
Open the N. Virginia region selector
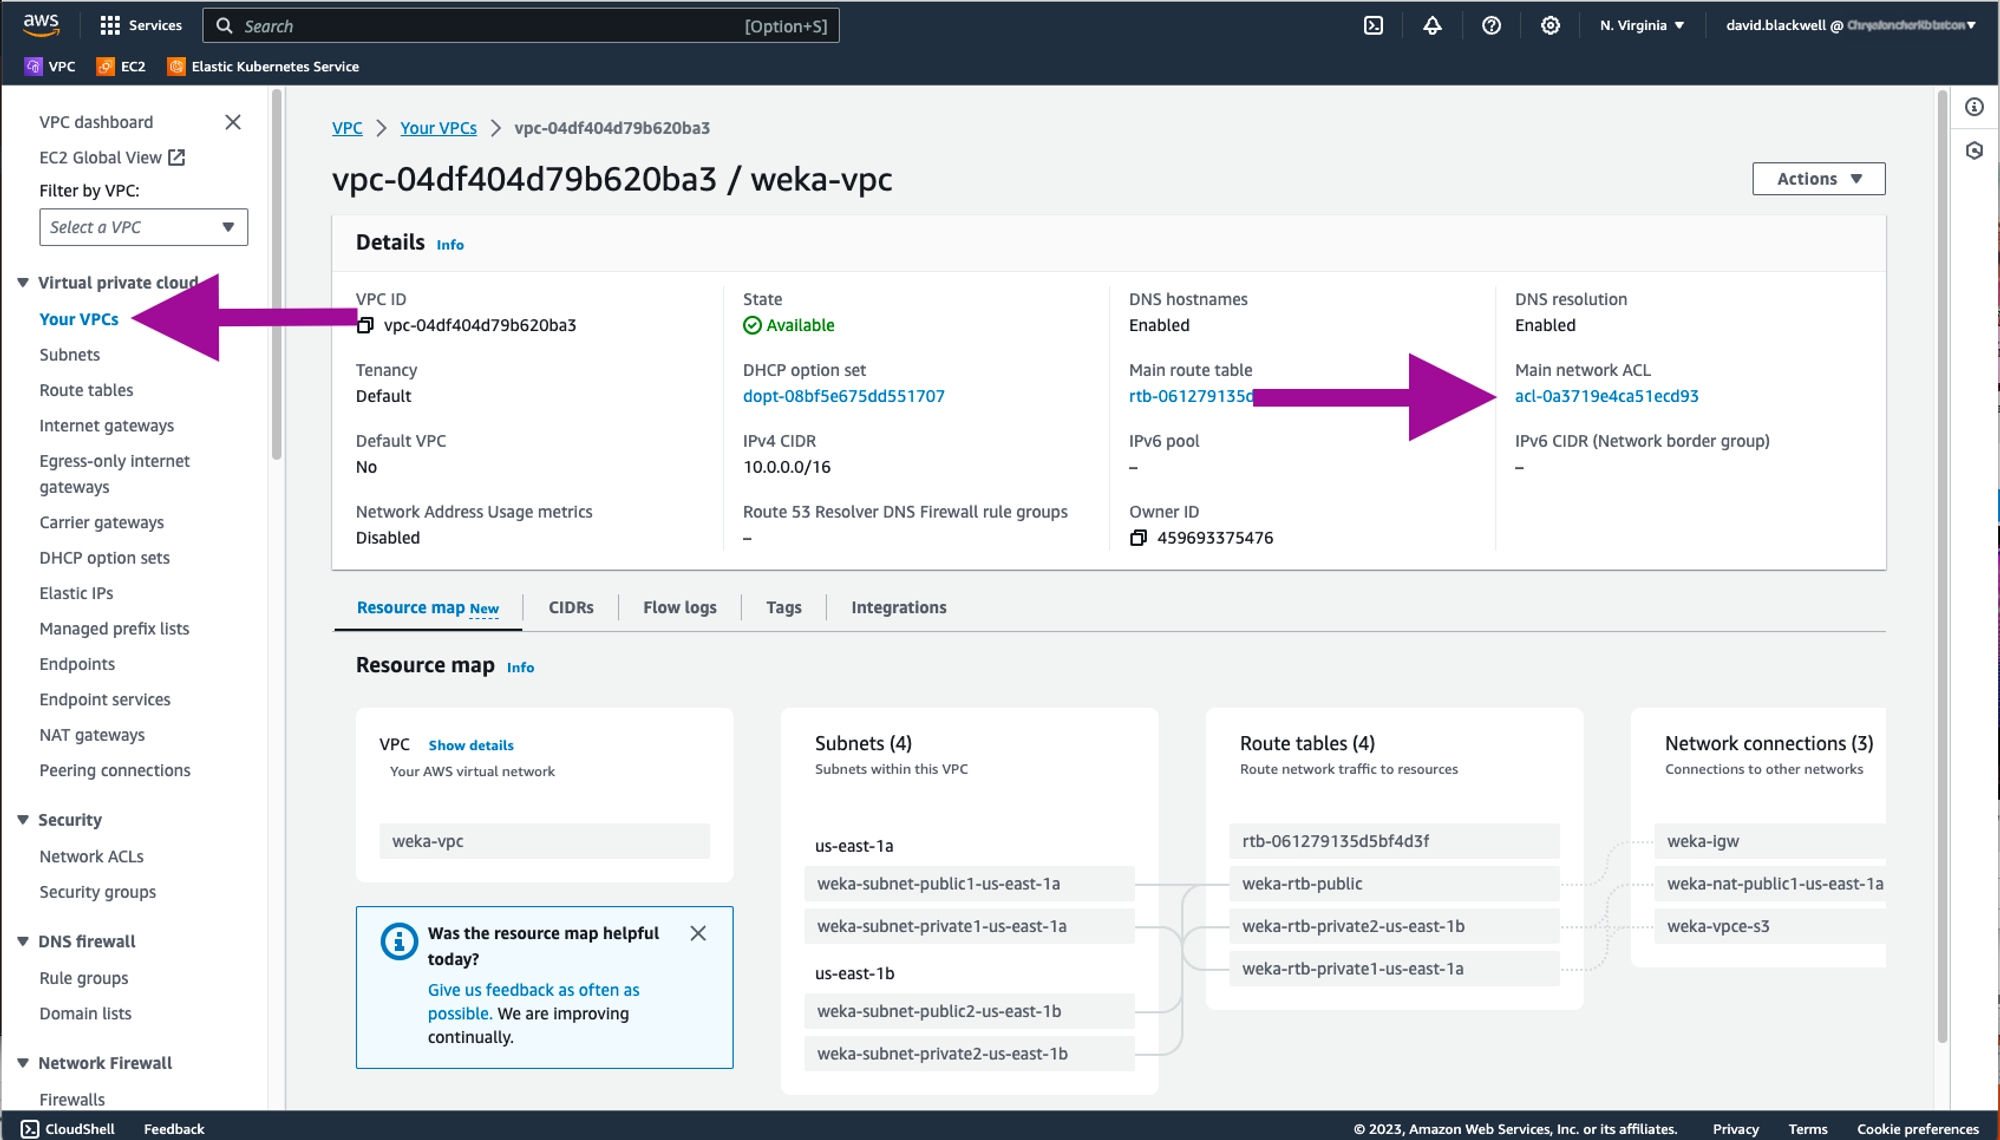[1641, 26]
